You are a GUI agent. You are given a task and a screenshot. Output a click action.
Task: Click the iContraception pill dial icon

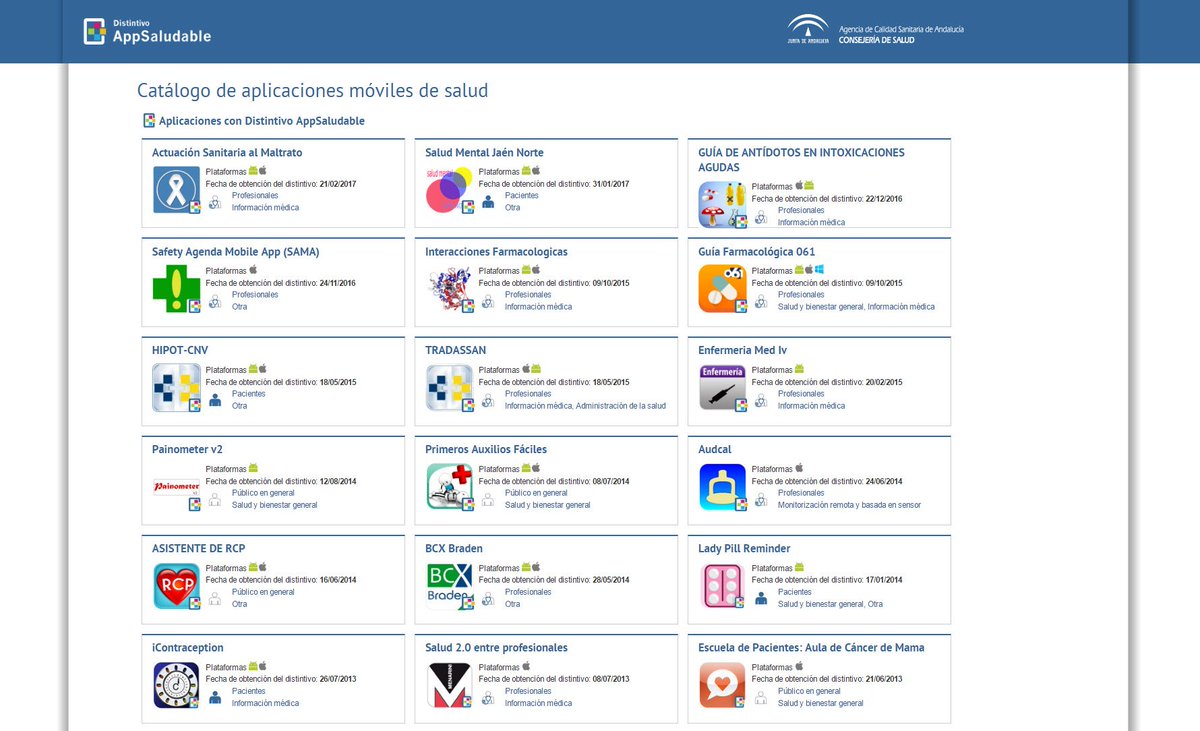pos(177,685)
